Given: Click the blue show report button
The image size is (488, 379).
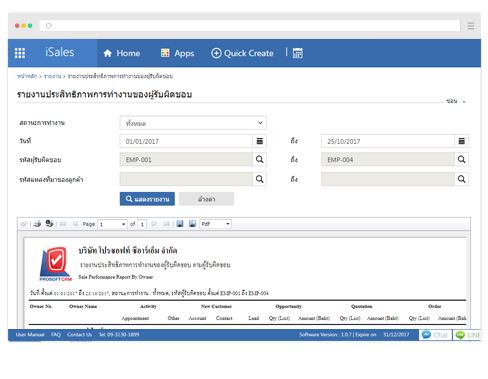Looking at the screenshot, I should pyautogui.click(x=147, y=199).
